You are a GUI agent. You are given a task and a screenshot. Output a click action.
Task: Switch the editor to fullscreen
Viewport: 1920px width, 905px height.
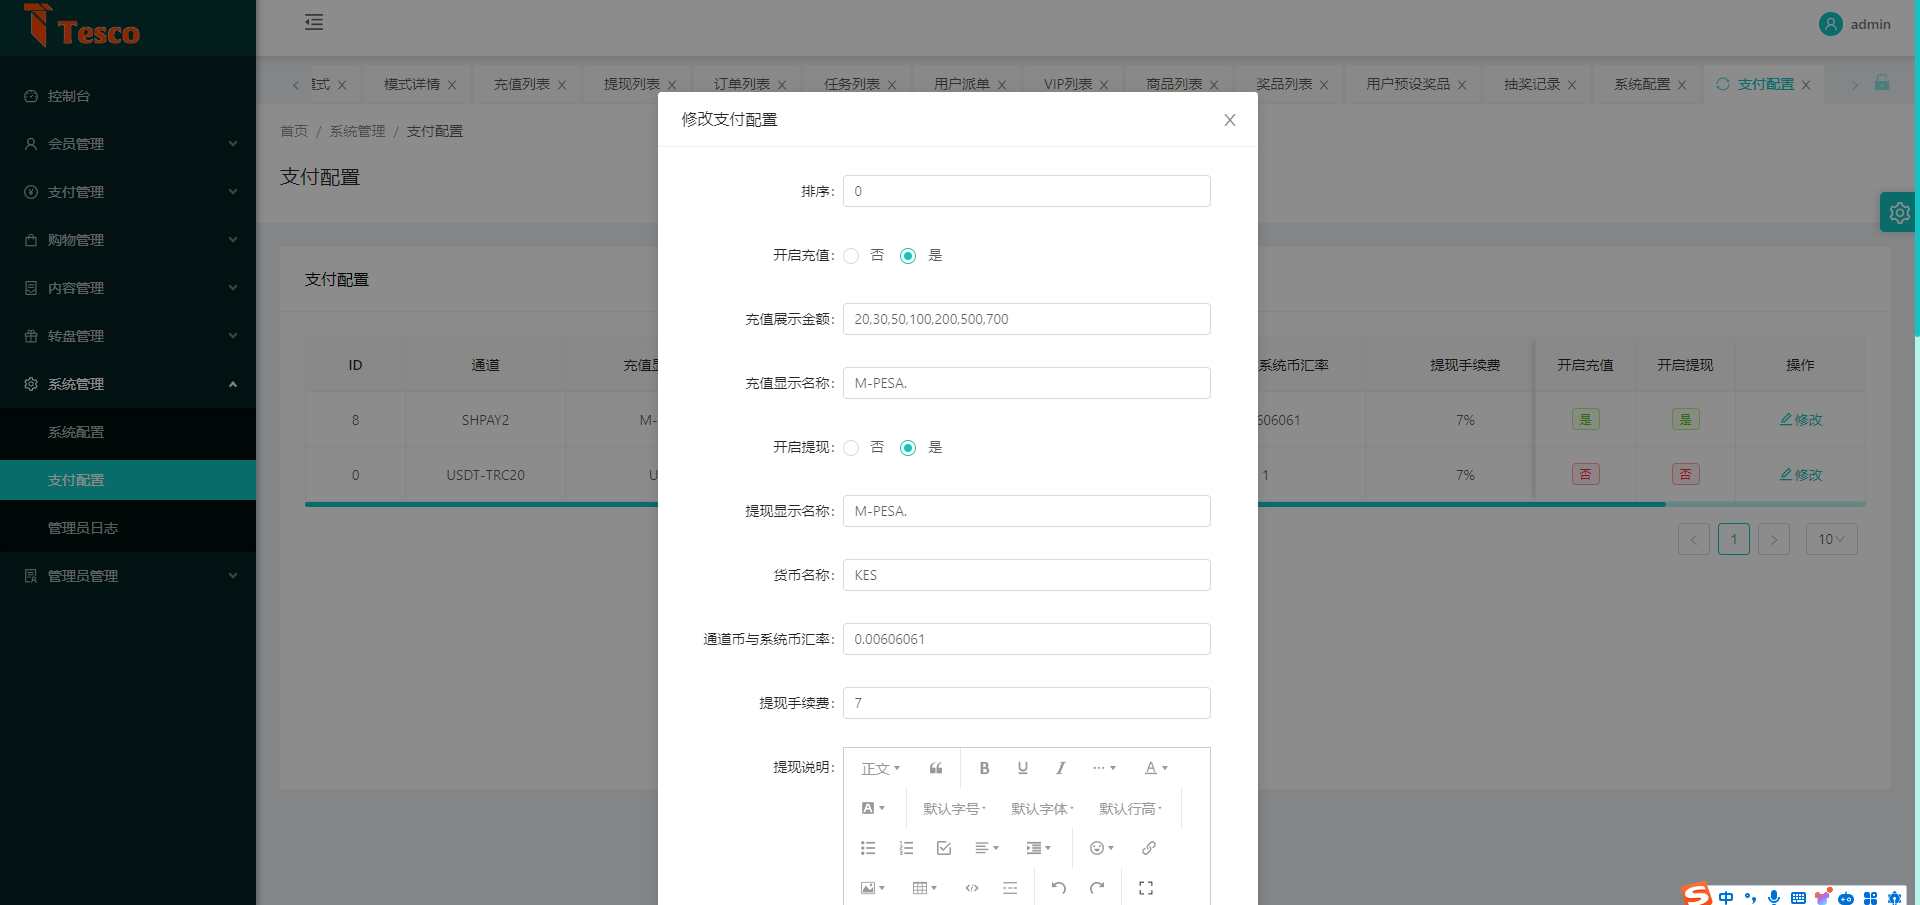click(1146, 888)
